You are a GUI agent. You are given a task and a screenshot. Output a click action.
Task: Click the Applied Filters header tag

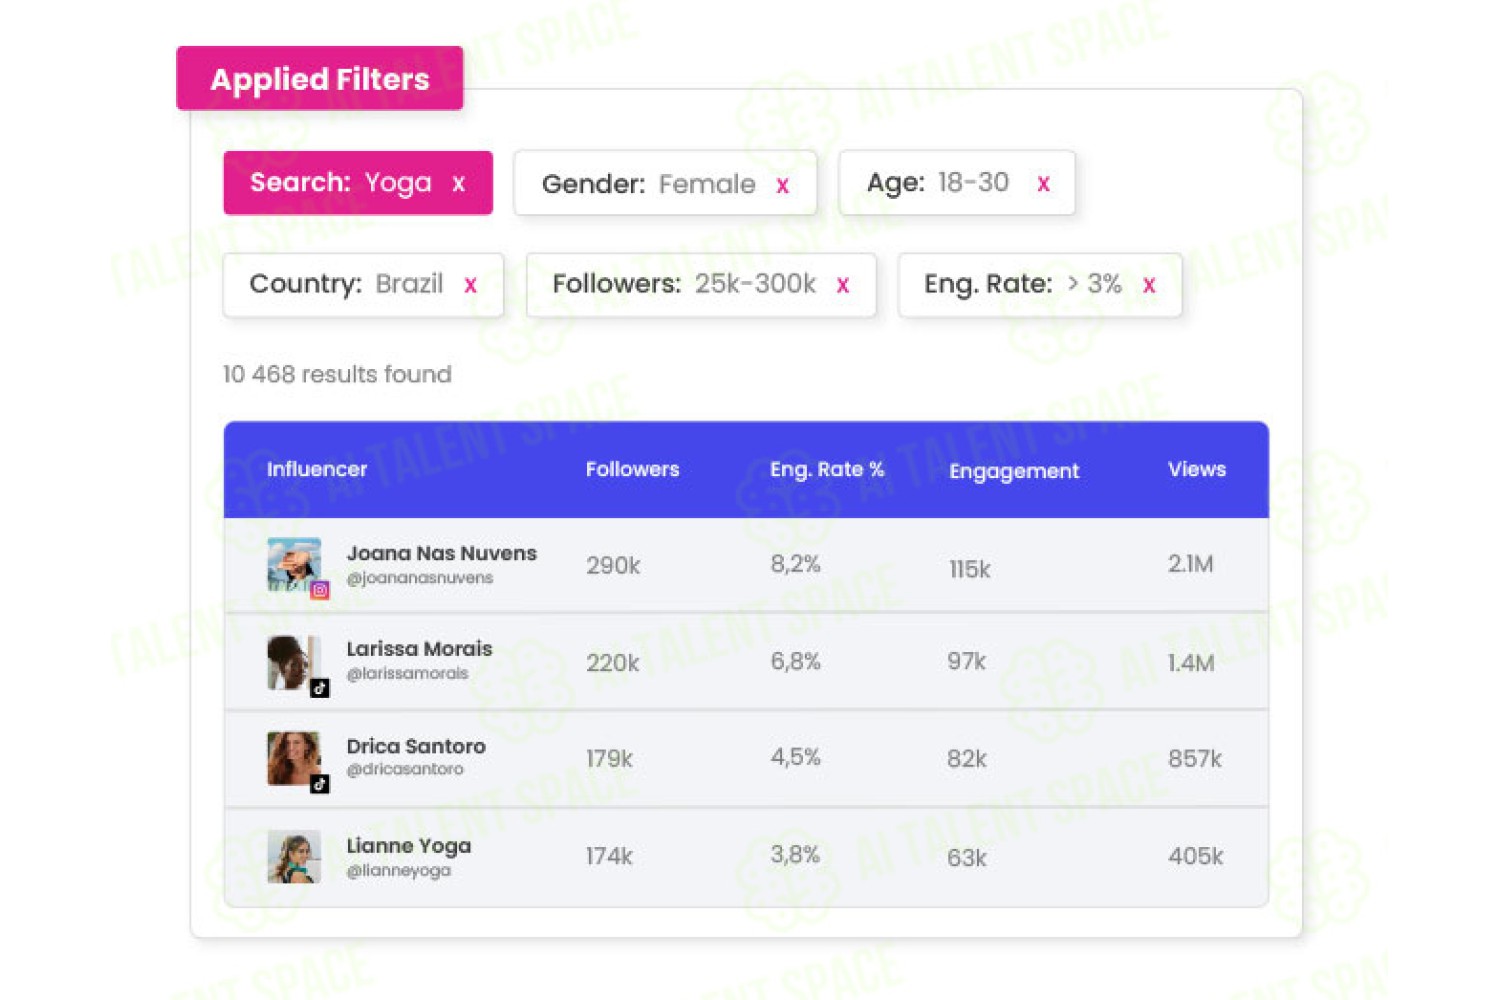coord(320,78)
